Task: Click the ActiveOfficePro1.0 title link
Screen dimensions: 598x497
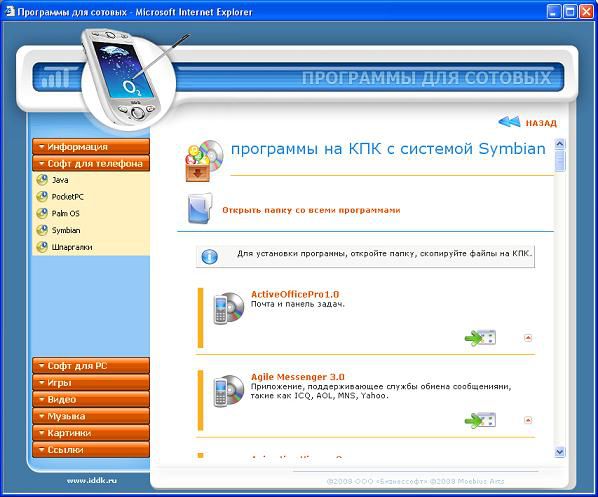Action: coord(295,294)
